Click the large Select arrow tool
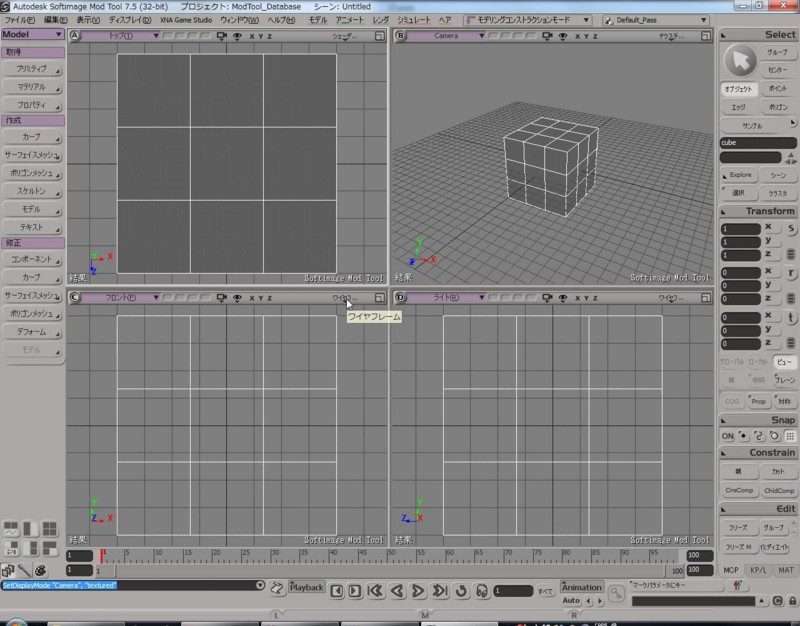Image resolution: width=800 pixels, height=626 pixels. pyautogui.click(x=740, y=61)
